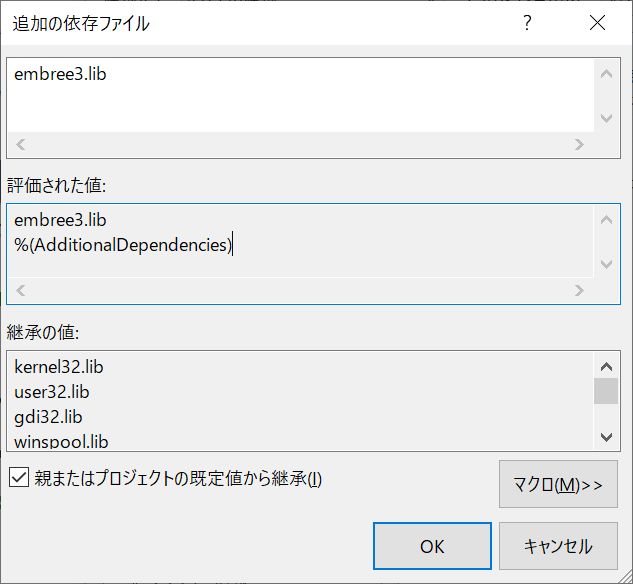This screenshot has width=633, height=584.
Task: Click left arrow in 評価された値 horizontal scrollbar
Action: (x=21, y=291)
